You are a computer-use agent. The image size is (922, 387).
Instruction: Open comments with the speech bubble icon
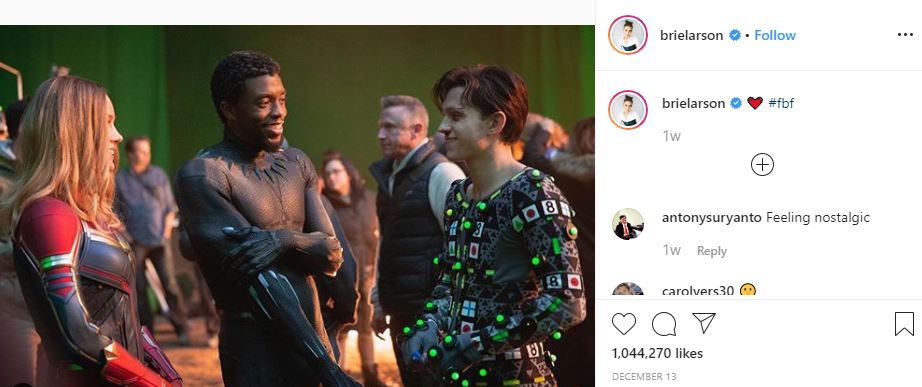pos(663,323)
